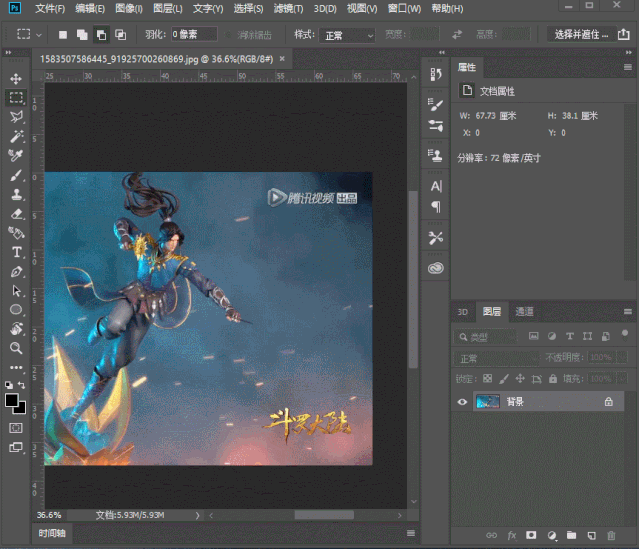Create a new layer
Viewport: 639px width, 549px height.
click(591, 535)
